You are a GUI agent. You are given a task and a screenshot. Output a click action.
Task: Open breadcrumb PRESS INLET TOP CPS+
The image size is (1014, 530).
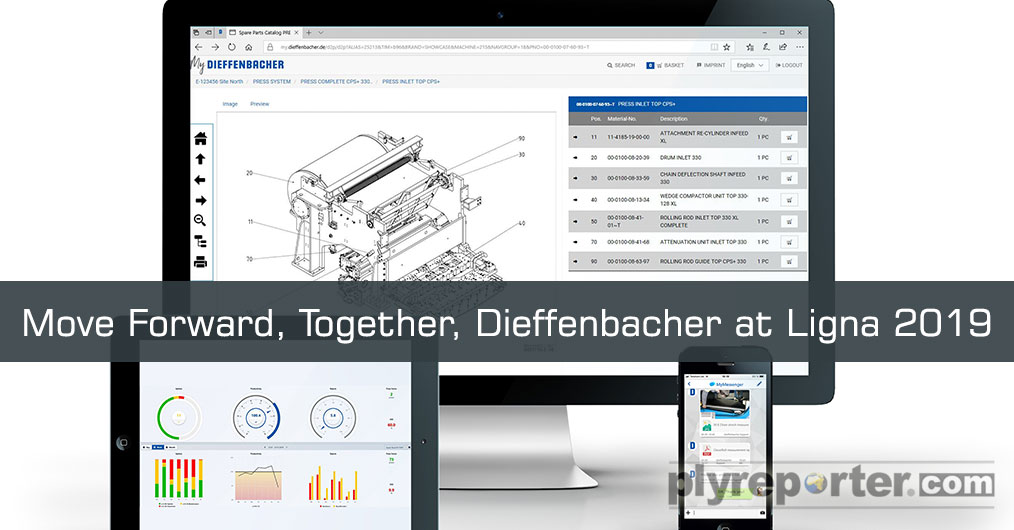(x=411, y=82)
